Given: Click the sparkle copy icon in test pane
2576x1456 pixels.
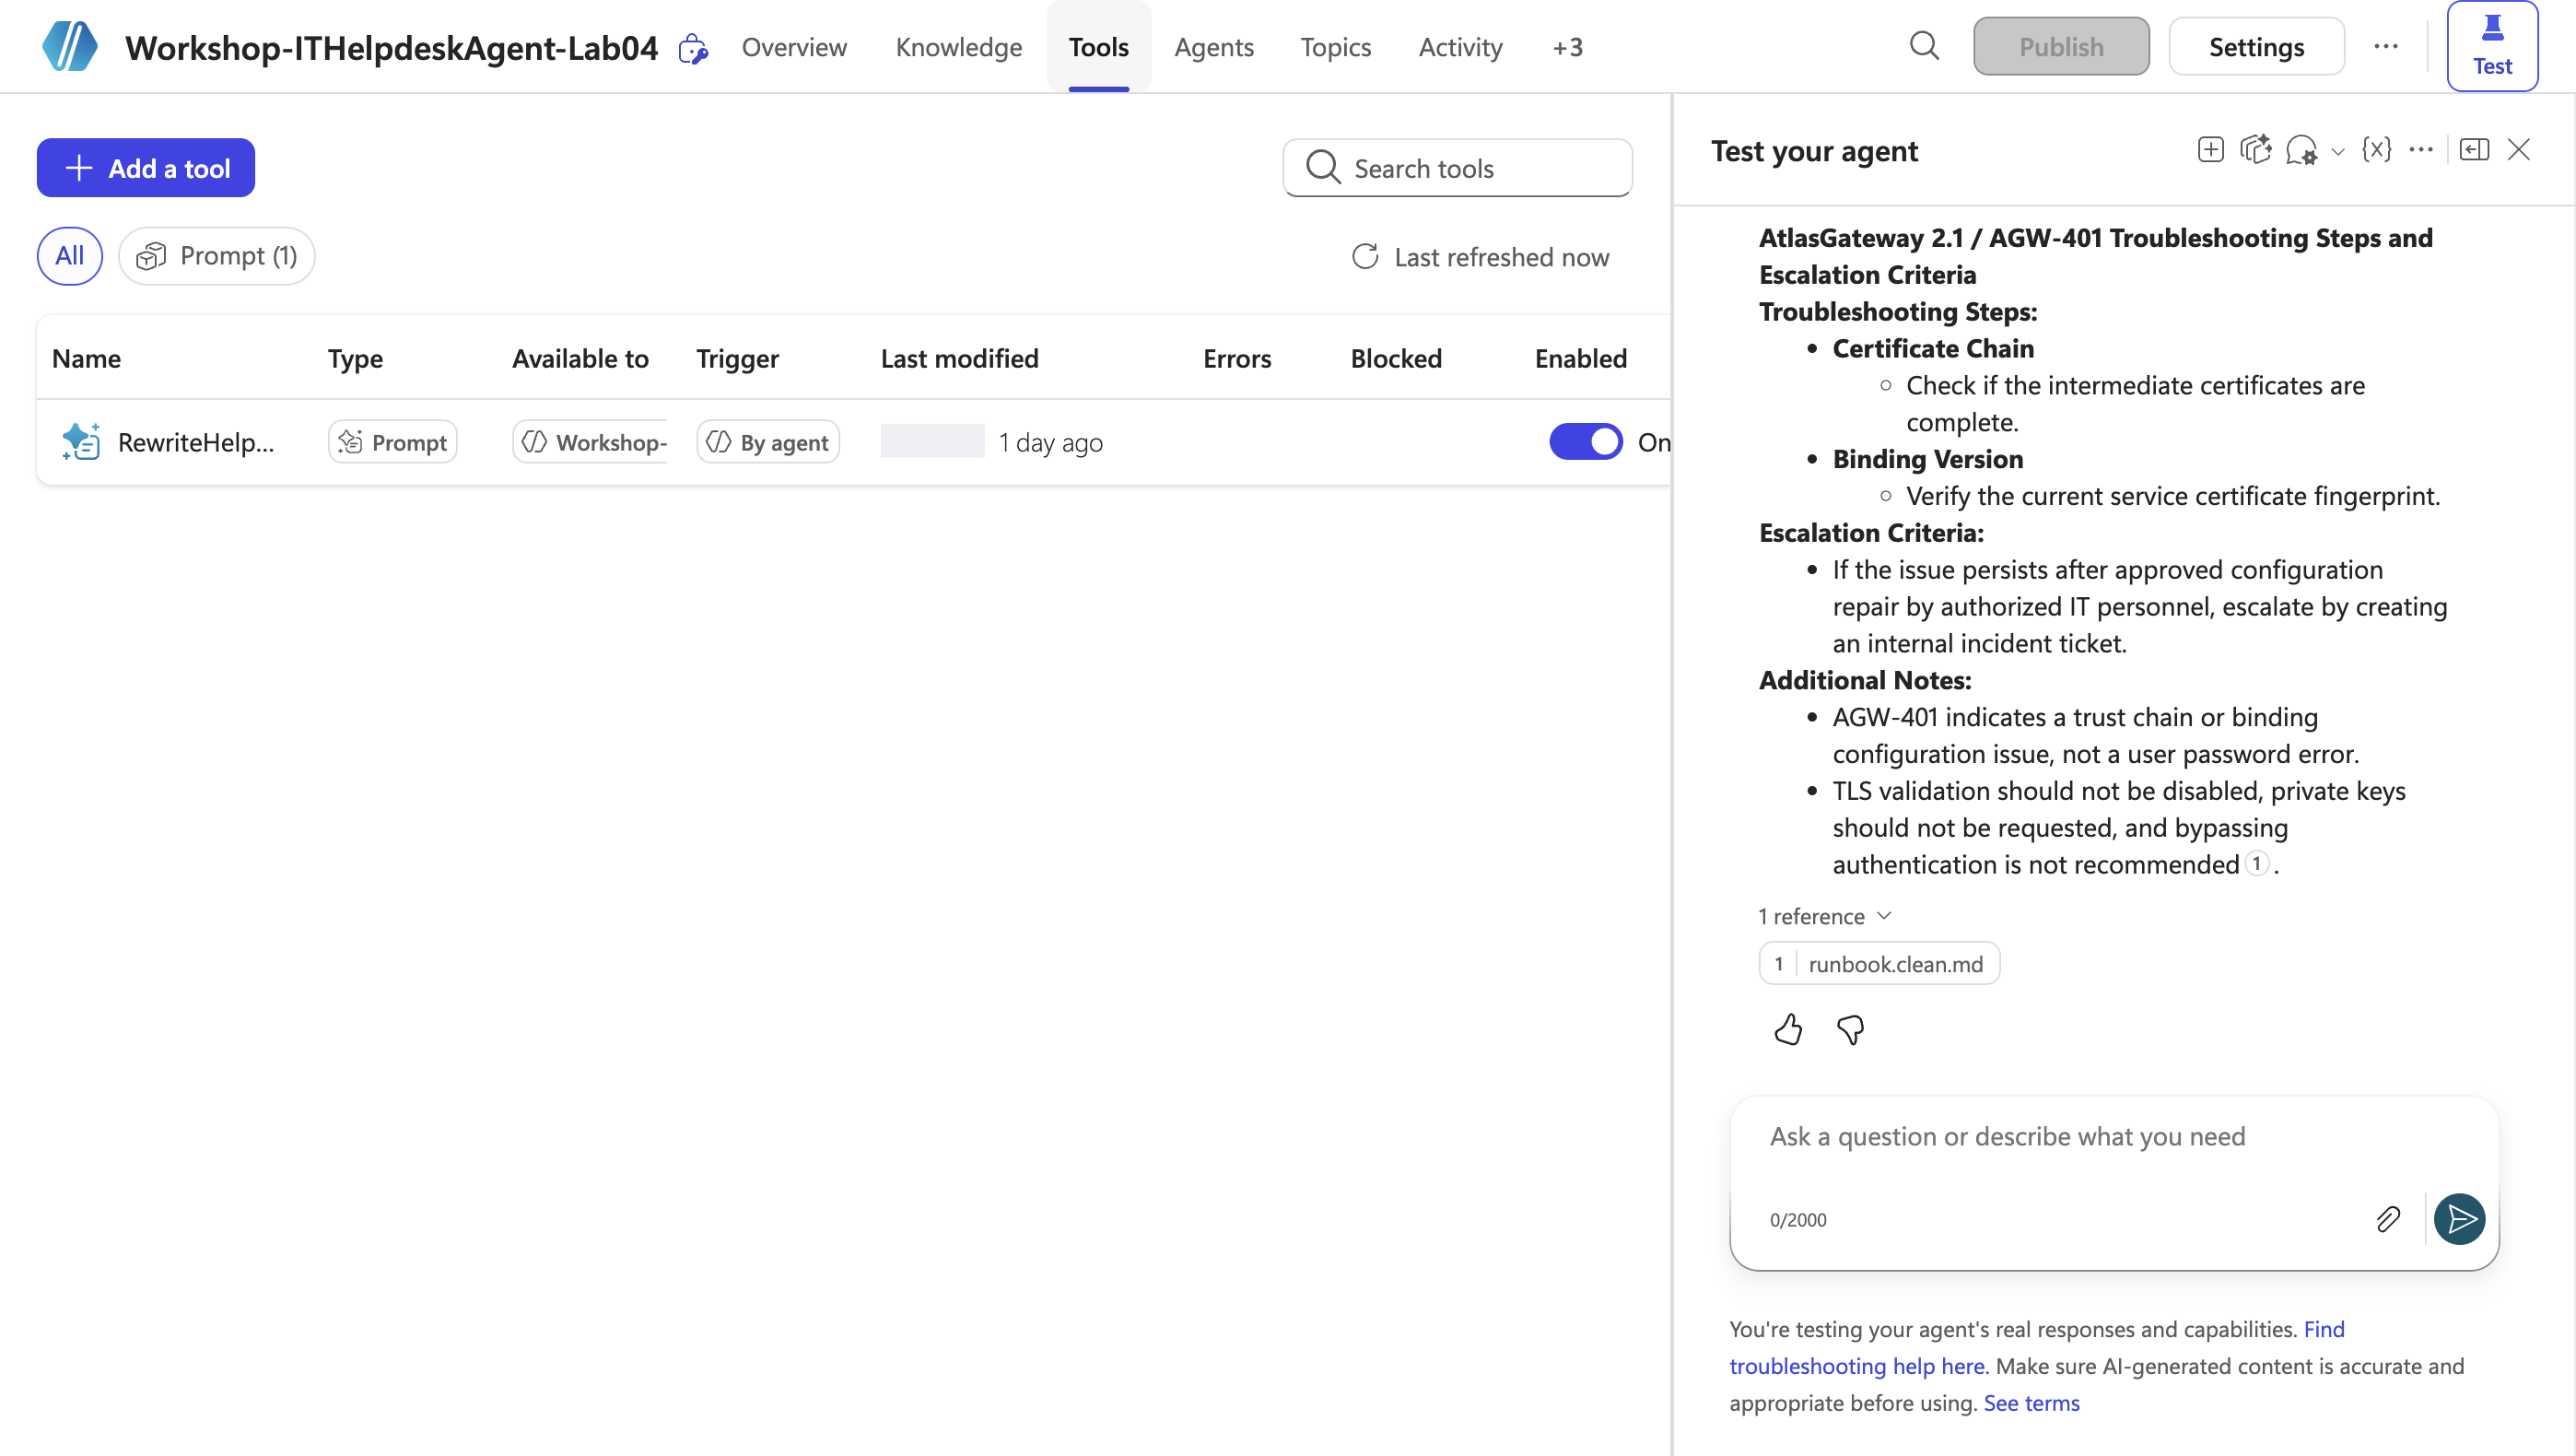Looking at the screenshot, I should tap(2256, 150).
